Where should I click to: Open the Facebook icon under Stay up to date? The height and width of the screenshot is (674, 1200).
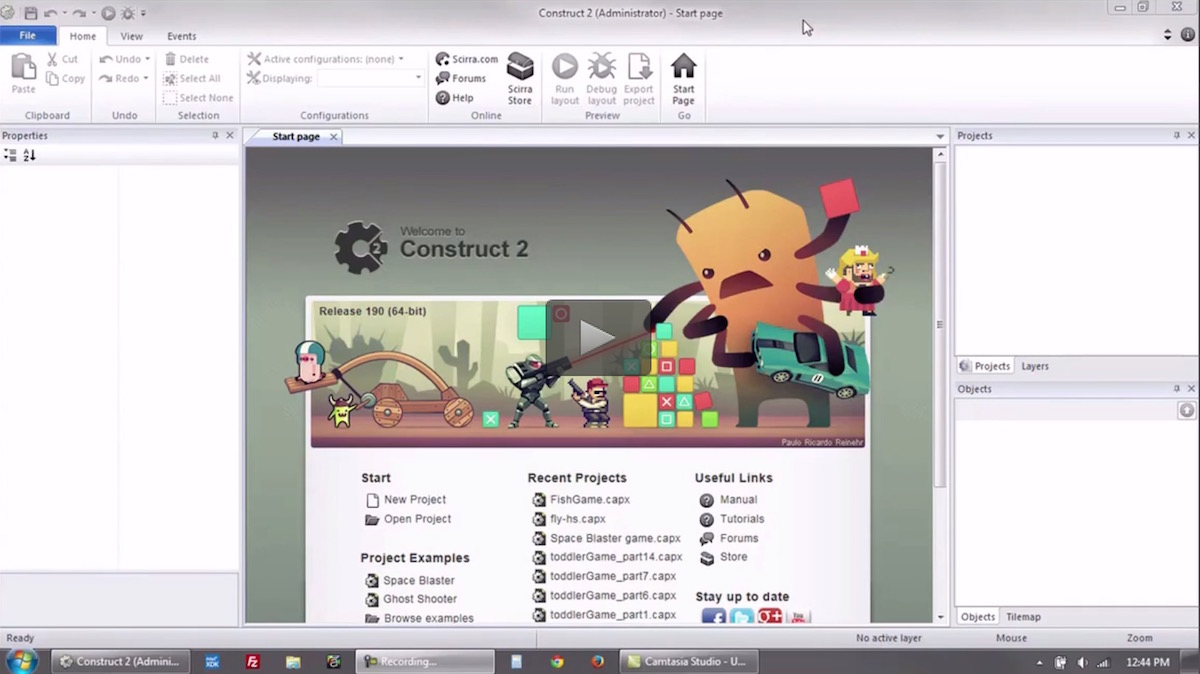click(713, 617)
